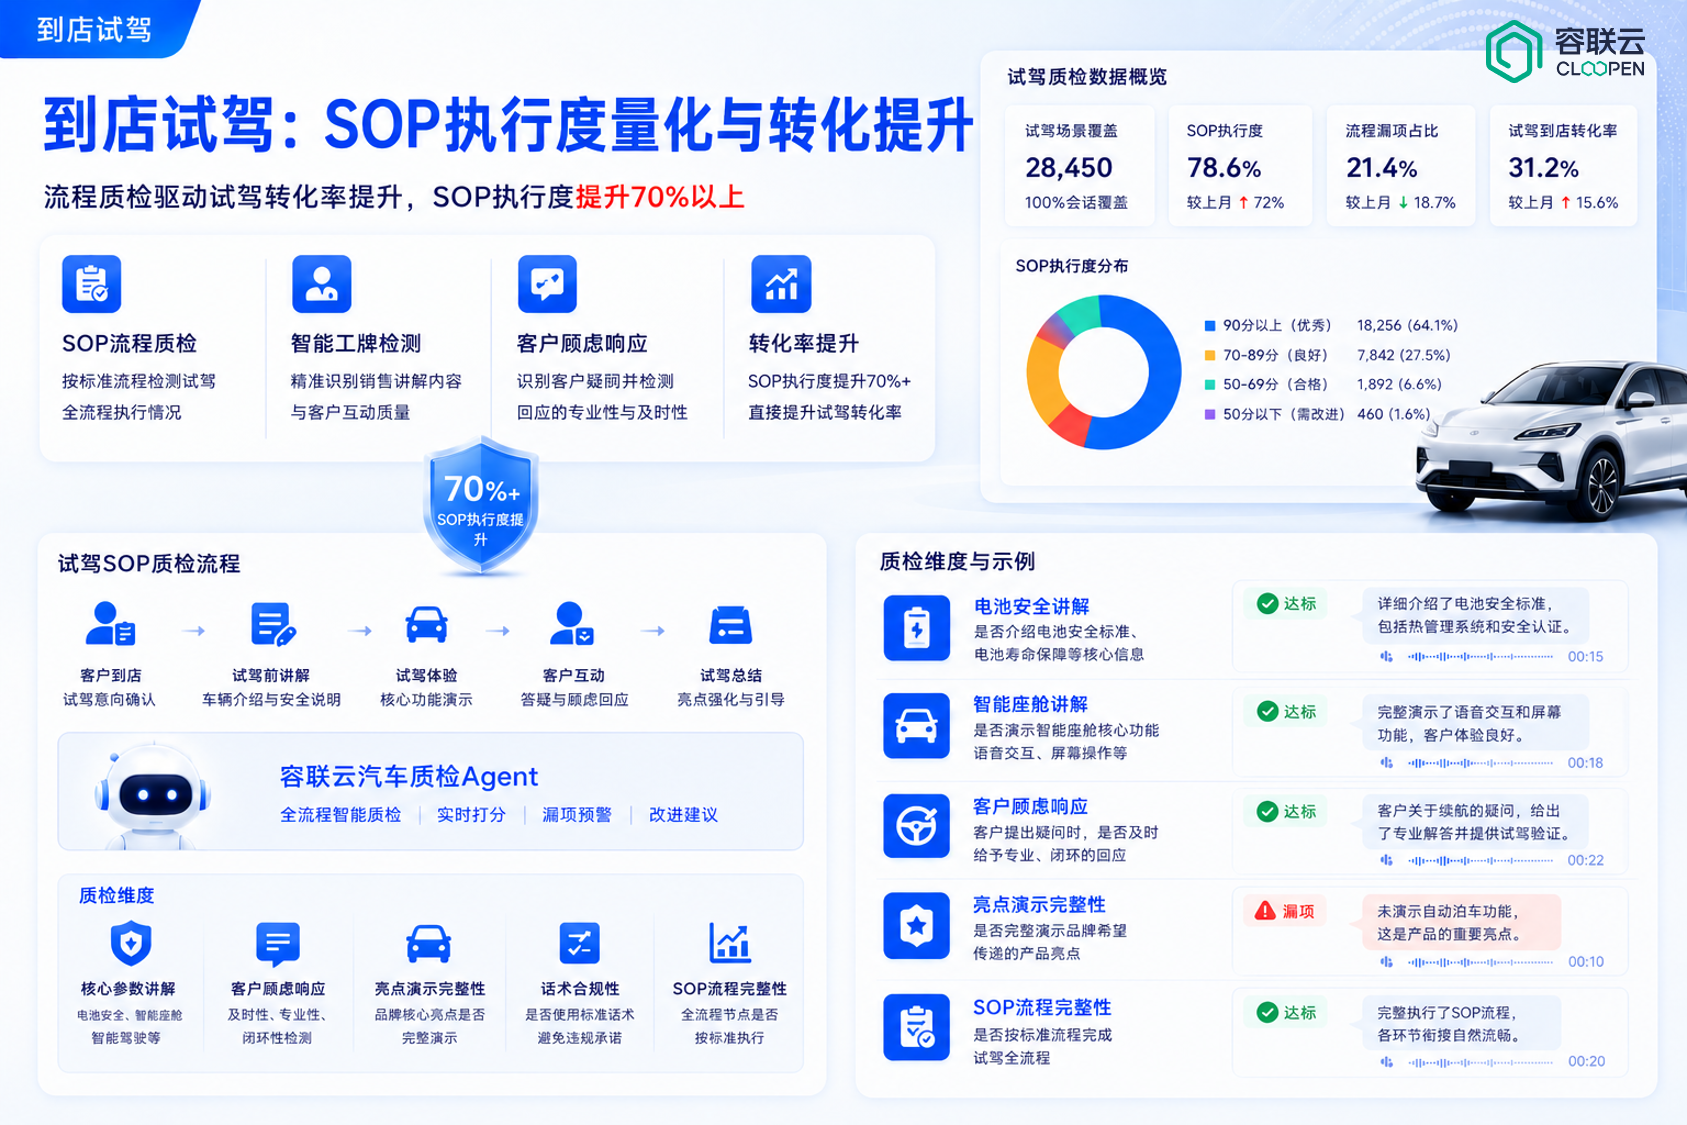Click the 70%+ SOP执行度提升 shield badge
This screenshot has height=1125, width=1687.
[481, 506]
